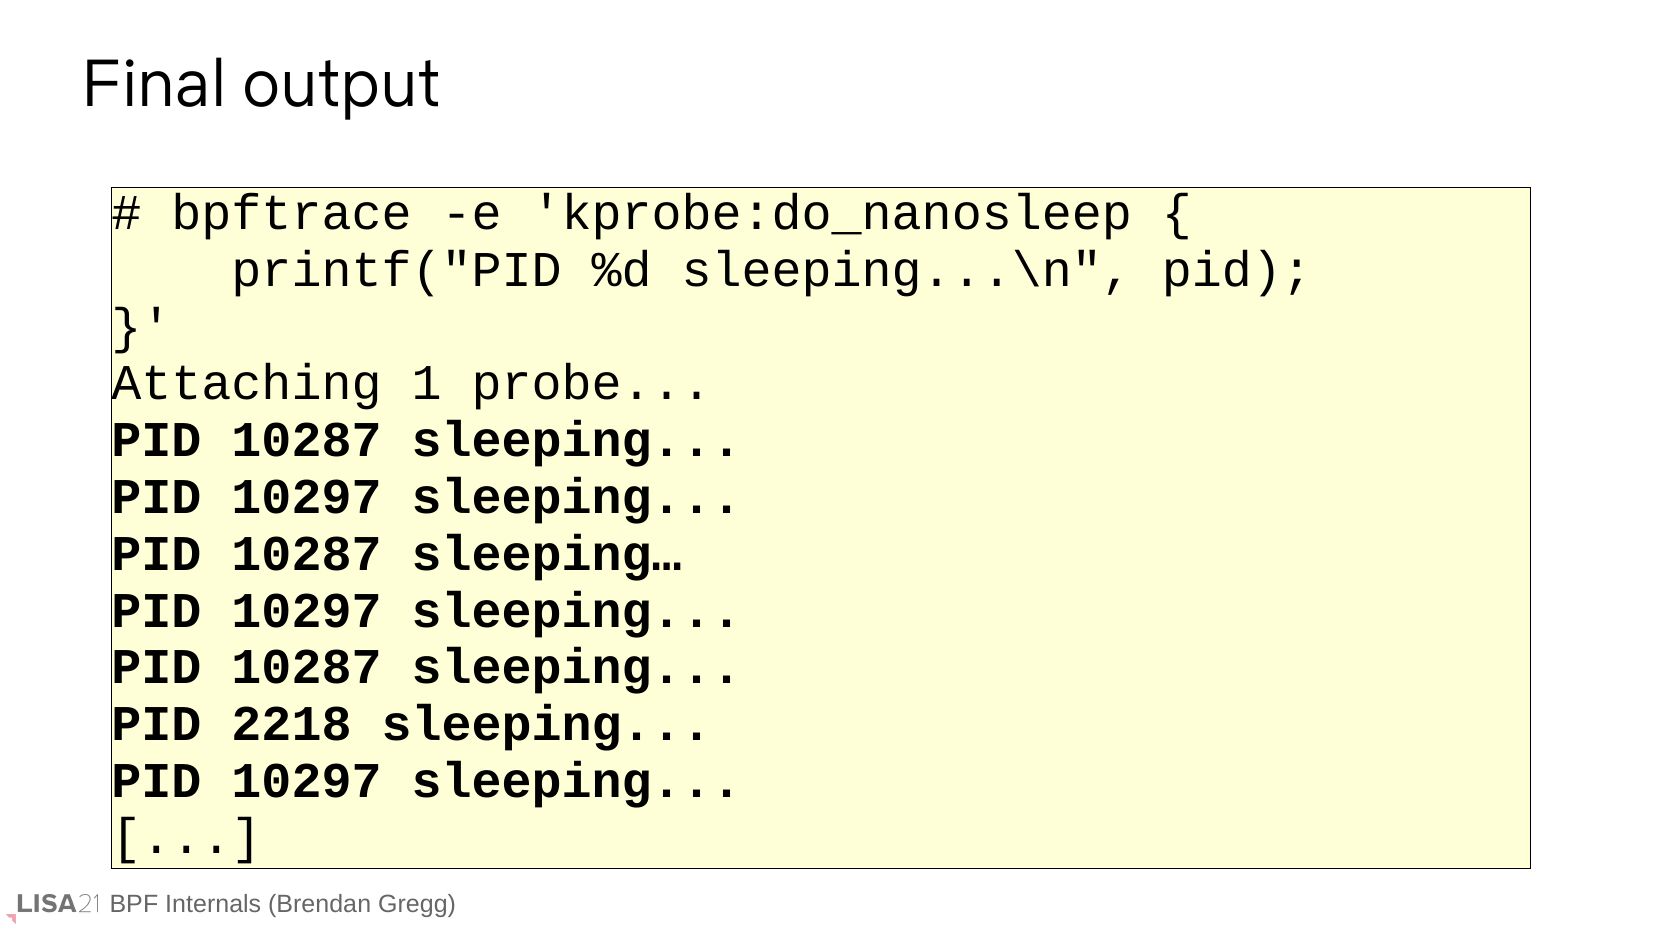
Task: Click the "\n" escape sequence in printf
Action: (x=1041, y=272)
